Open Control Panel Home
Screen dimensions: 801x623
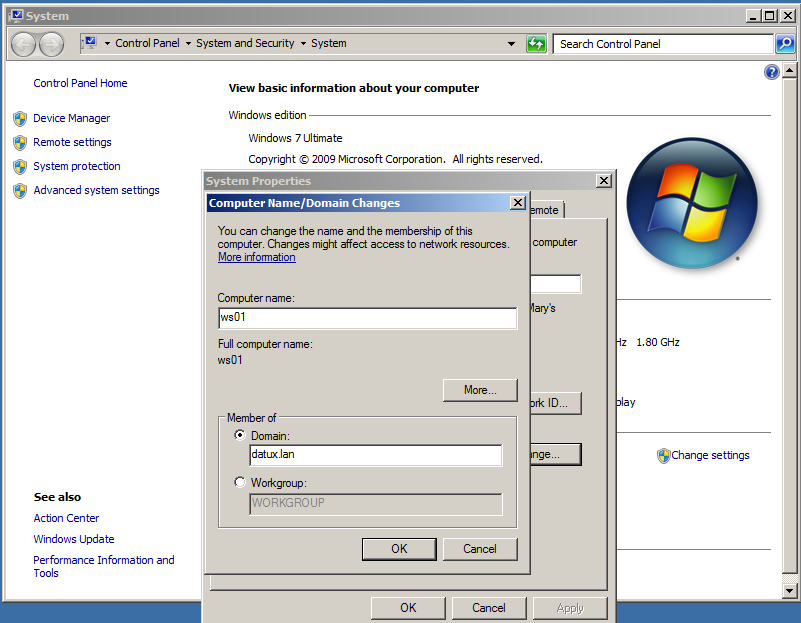coord(80,83)
